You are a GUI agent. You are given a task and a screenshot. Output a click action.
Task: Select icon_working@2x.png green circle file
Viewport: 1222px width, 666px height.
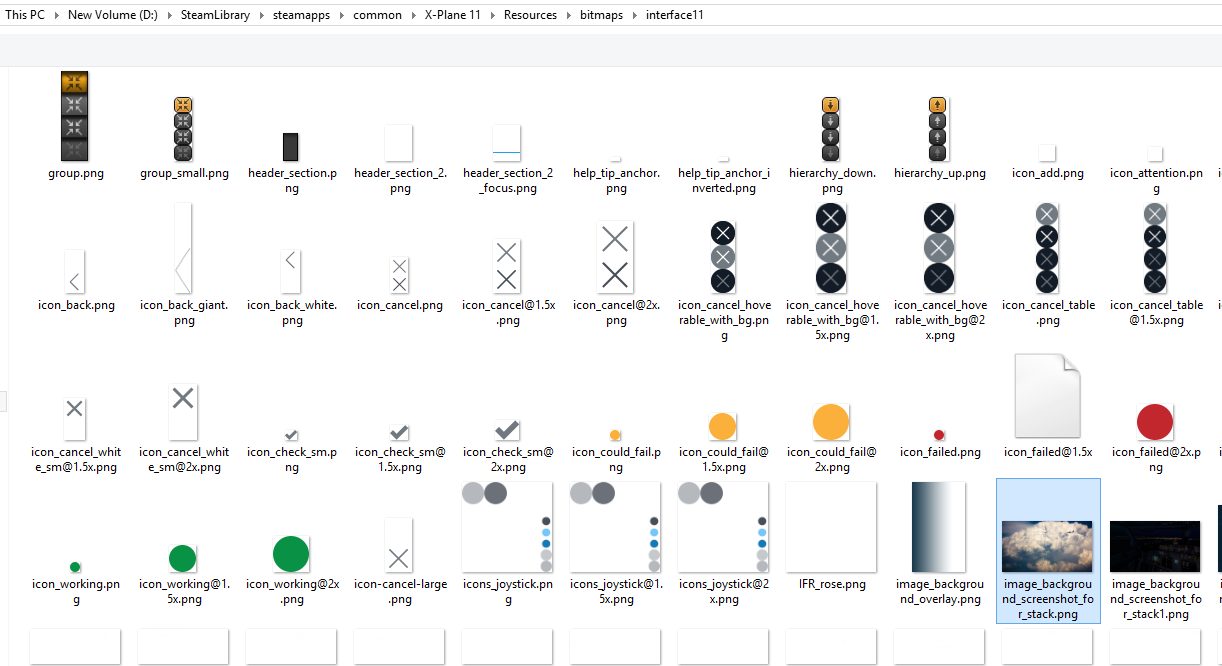point(291,554)
